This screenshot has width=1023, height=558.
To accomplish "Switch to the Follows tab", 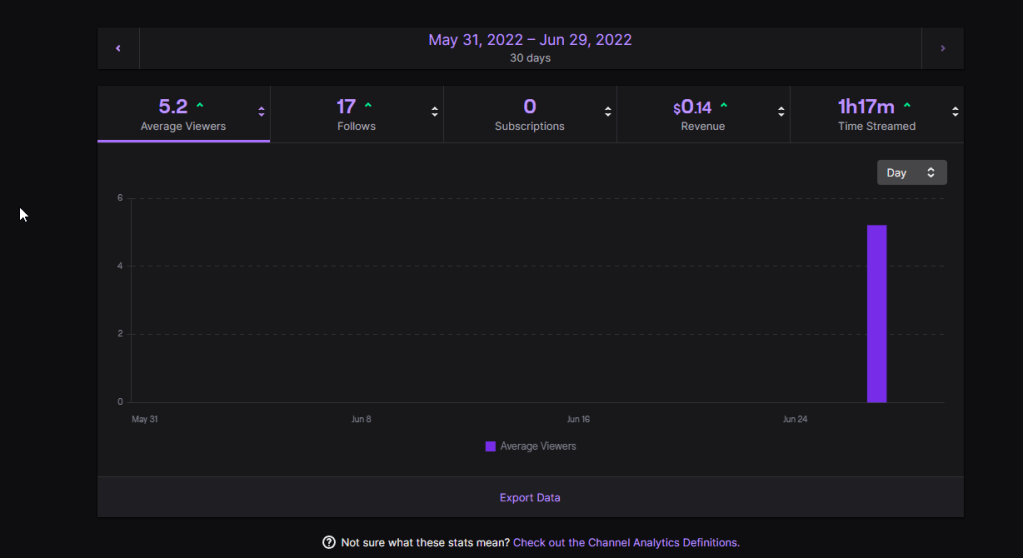I will pos(355,114).
